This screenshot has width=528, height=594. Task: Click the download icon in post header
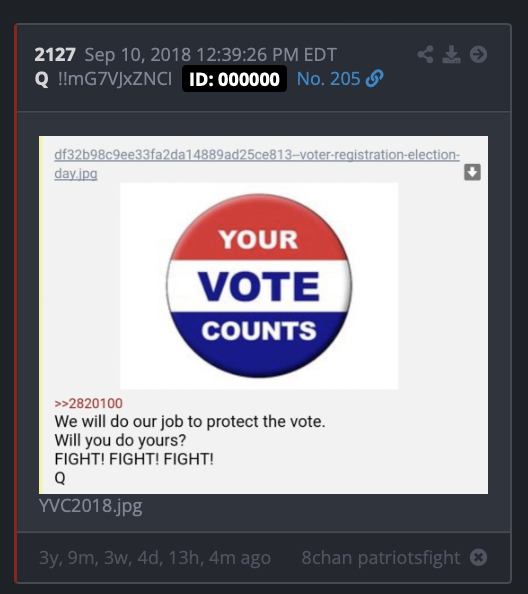click(x=451, y=54)
